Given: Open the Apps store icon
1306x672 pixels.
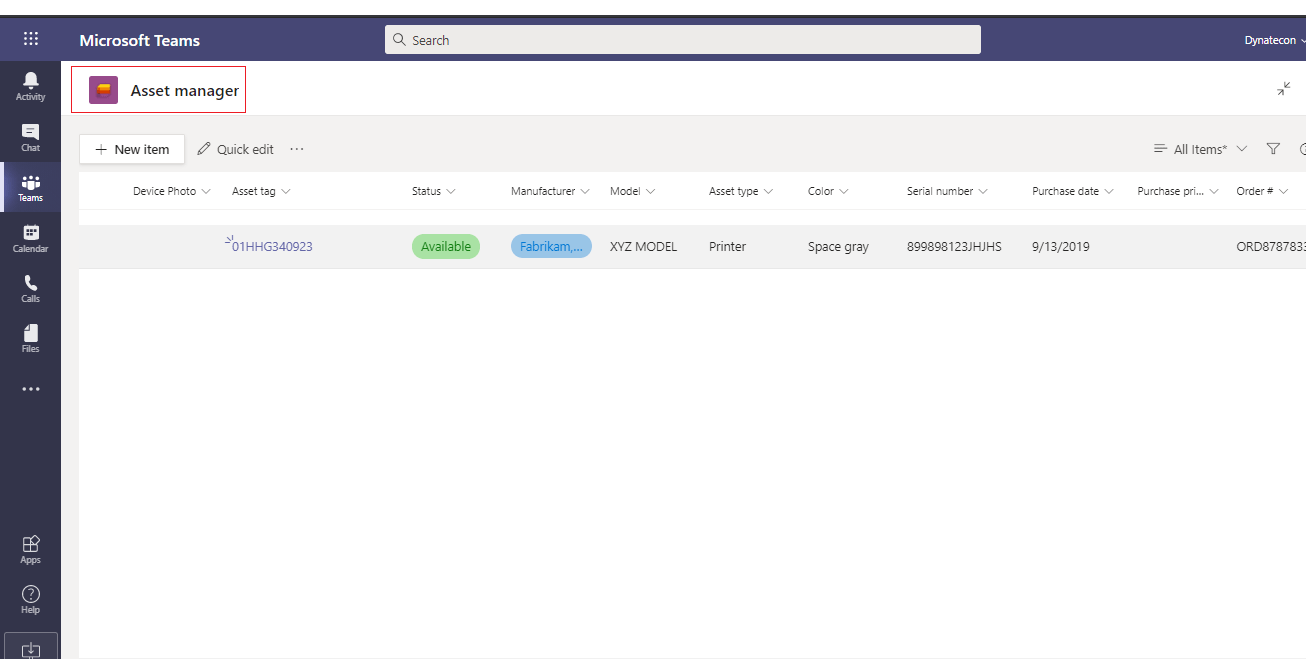Looking at the screenshot, I should (30, 549).
